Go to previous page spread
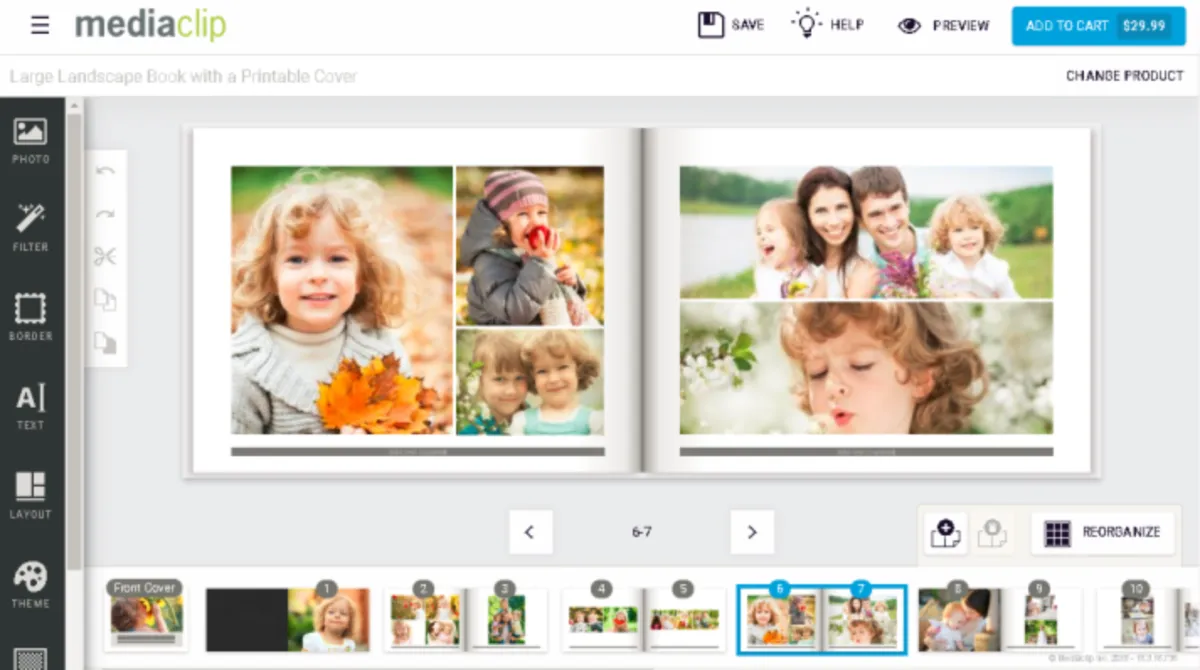The width and height of the screenshot is (1200, 670). 530,532
